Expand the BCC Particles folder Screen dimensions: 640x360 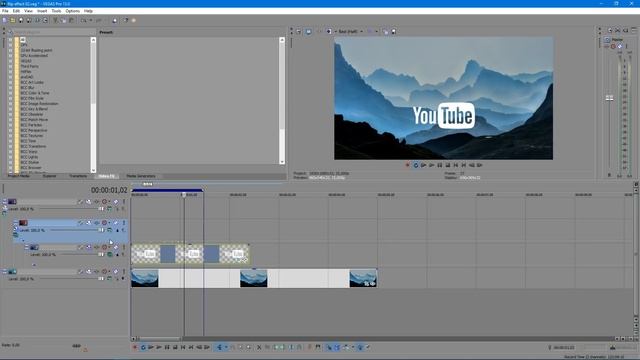[x=11, y=125]
